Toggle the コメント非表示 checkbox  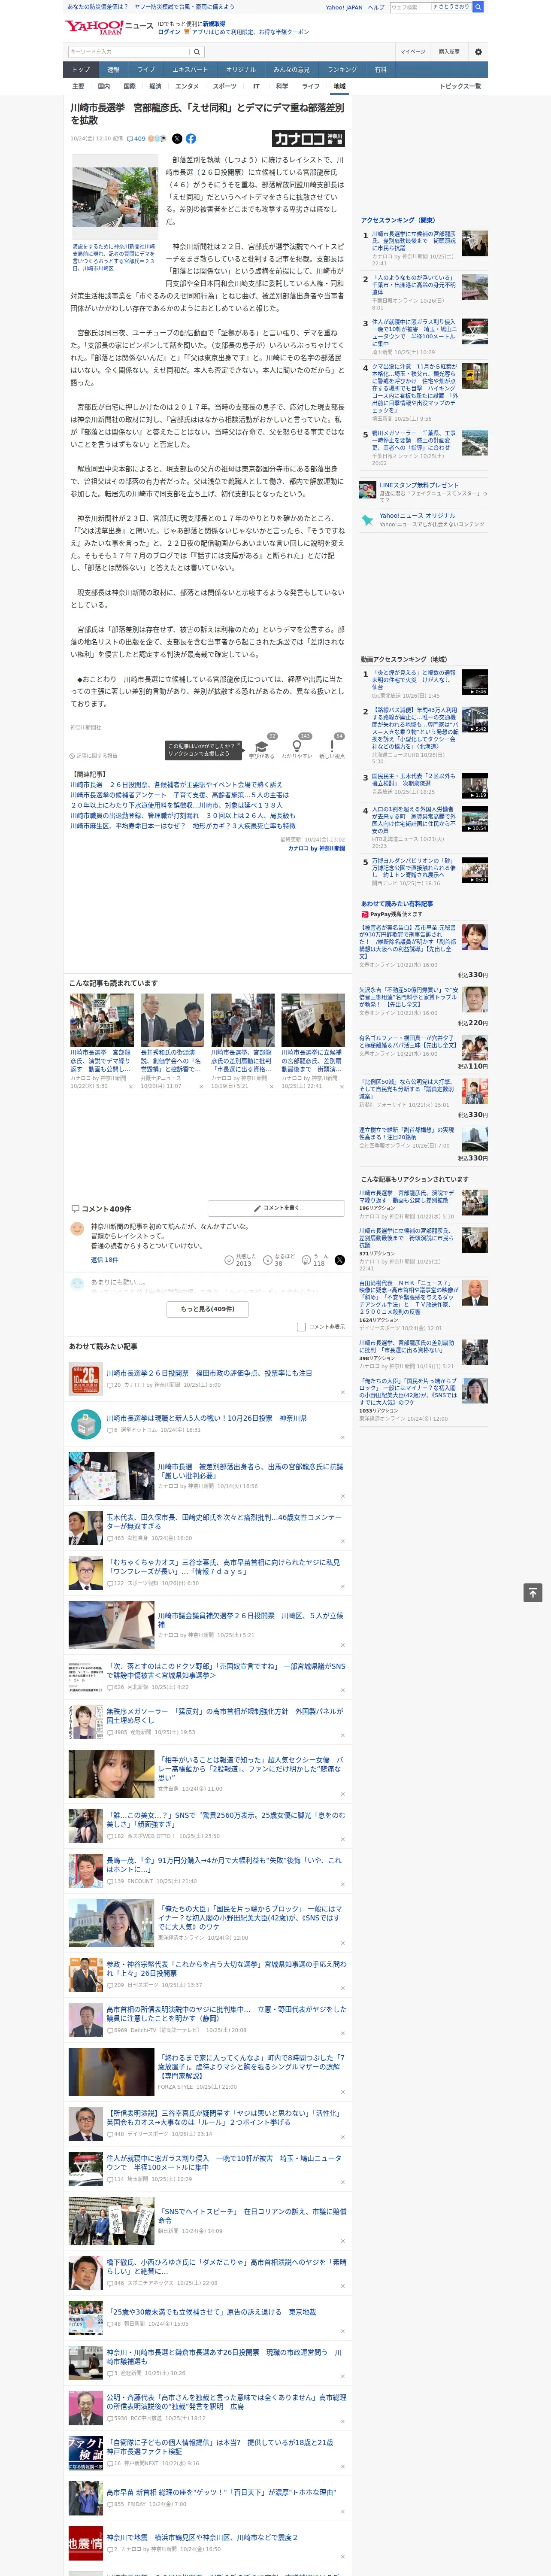tap(301, 1327)
